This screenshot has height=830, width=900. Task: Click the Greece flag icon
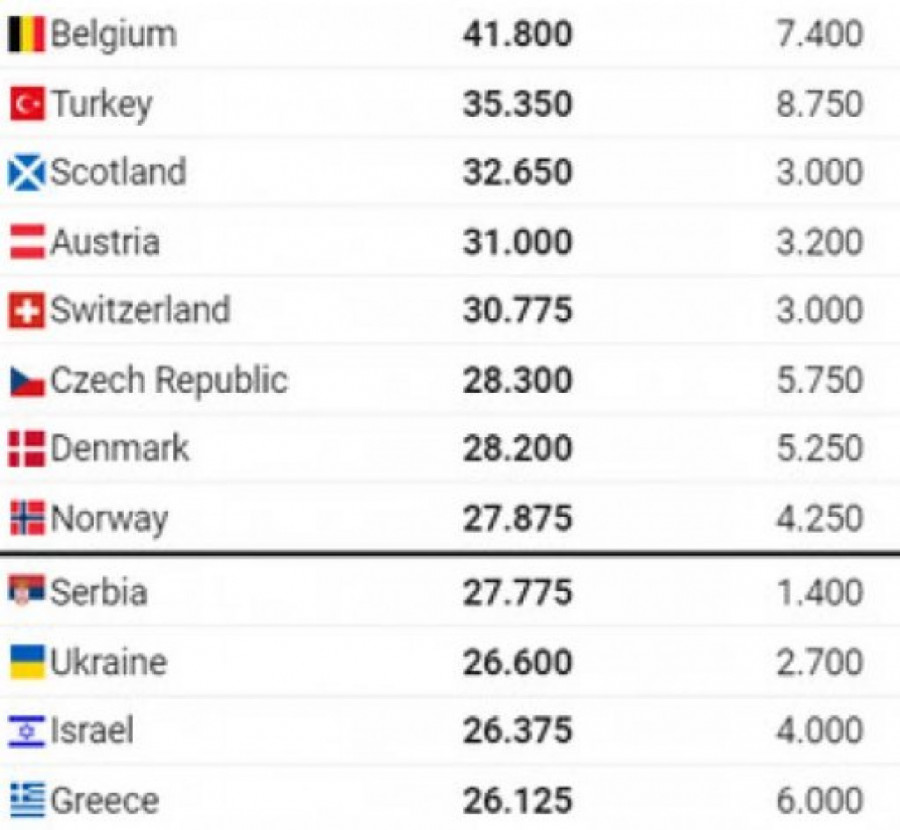tap(27, 800)
